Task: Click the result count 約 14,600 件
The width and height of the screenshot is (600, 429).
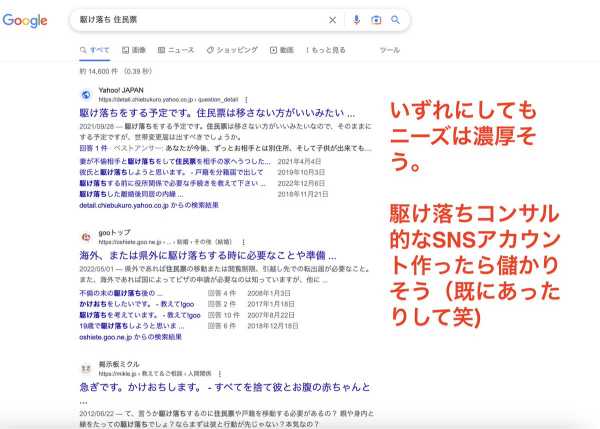Action: tap(98, 71)
